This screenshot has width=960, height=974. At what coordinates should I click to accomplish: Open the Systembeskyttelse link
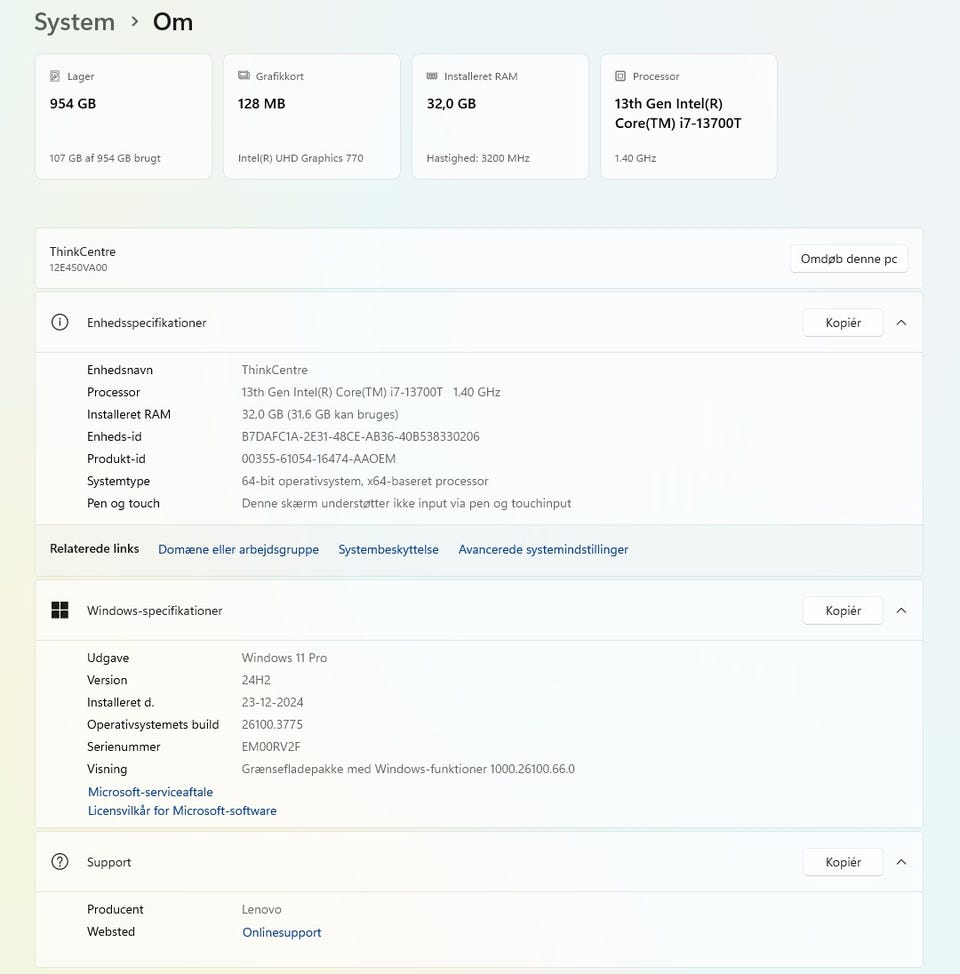coord(388,549)
